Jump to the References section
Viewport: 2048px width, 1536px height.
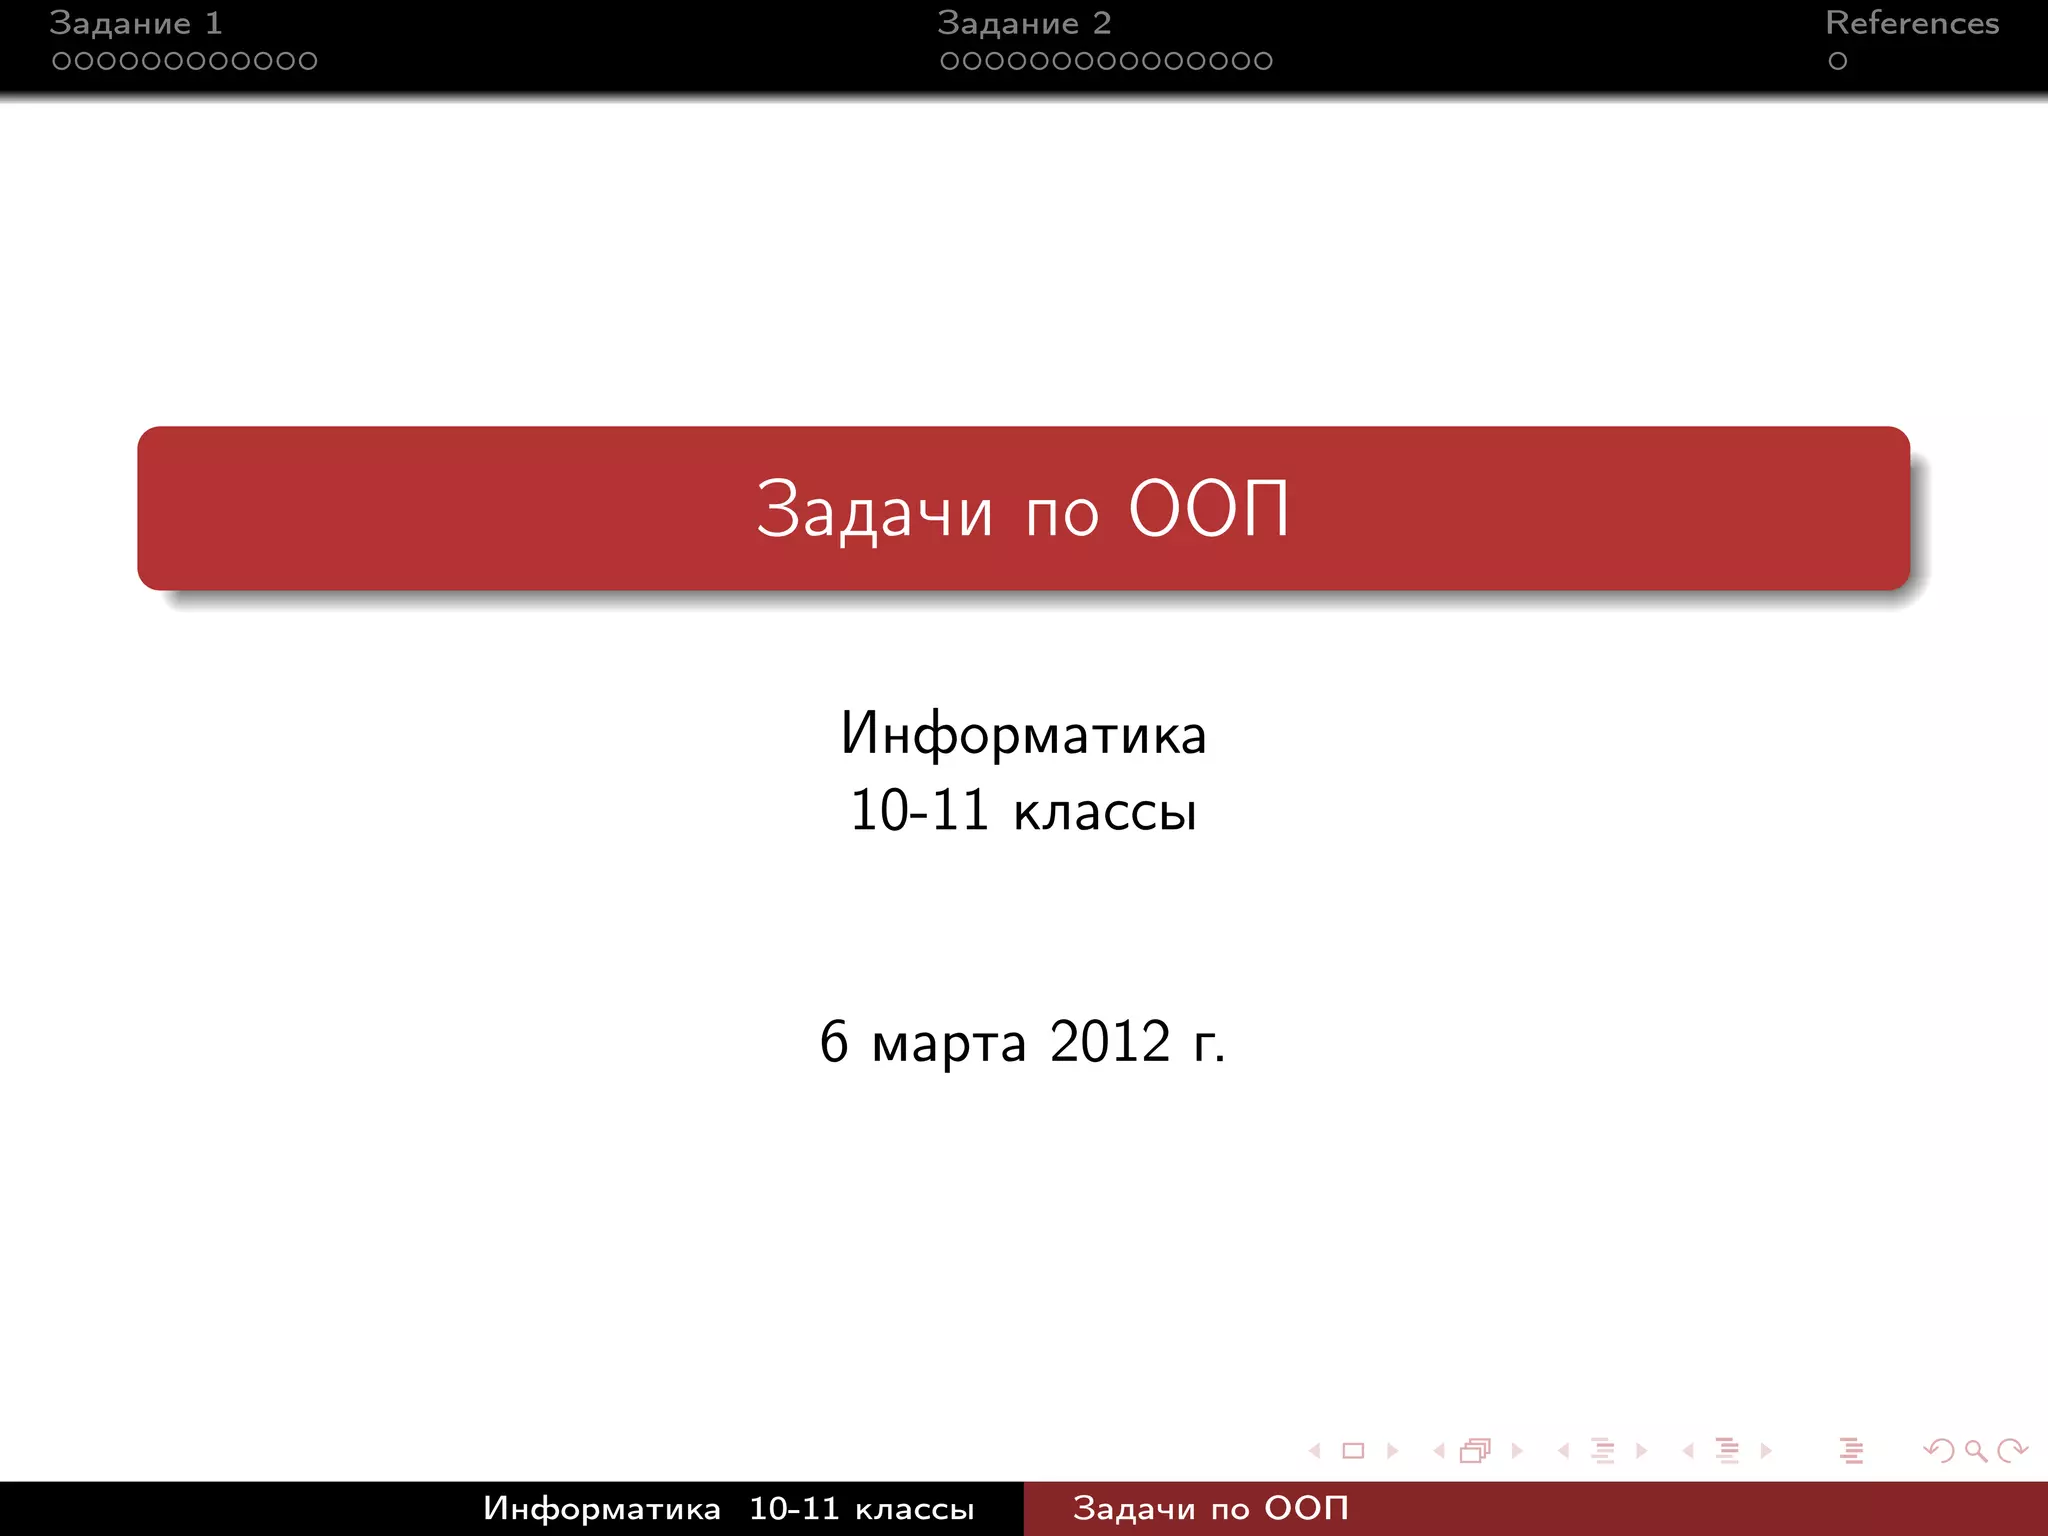click(x=1911, y=23)
